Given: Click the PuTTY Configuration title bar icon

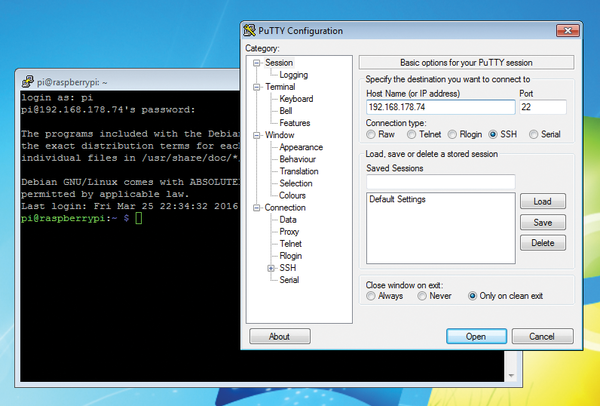Looking at the screenshot, I should [250, 30].
